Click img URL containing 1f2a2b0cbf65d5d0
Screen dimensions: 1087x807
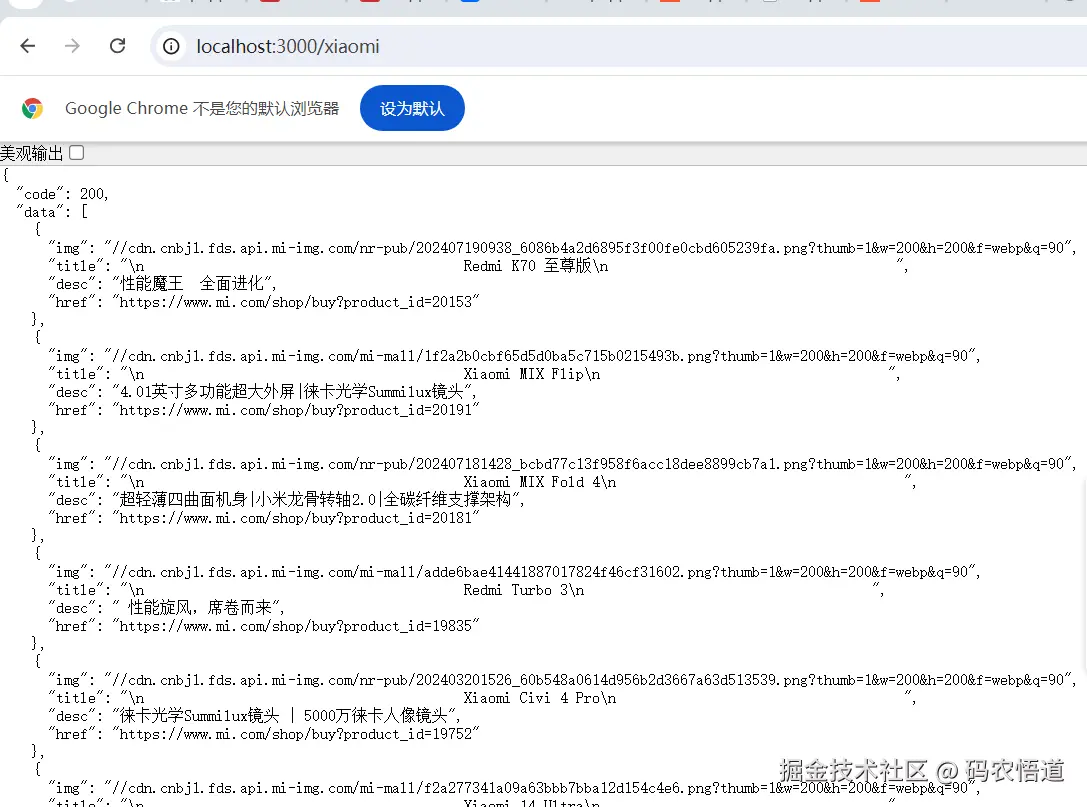coord(541,356)
